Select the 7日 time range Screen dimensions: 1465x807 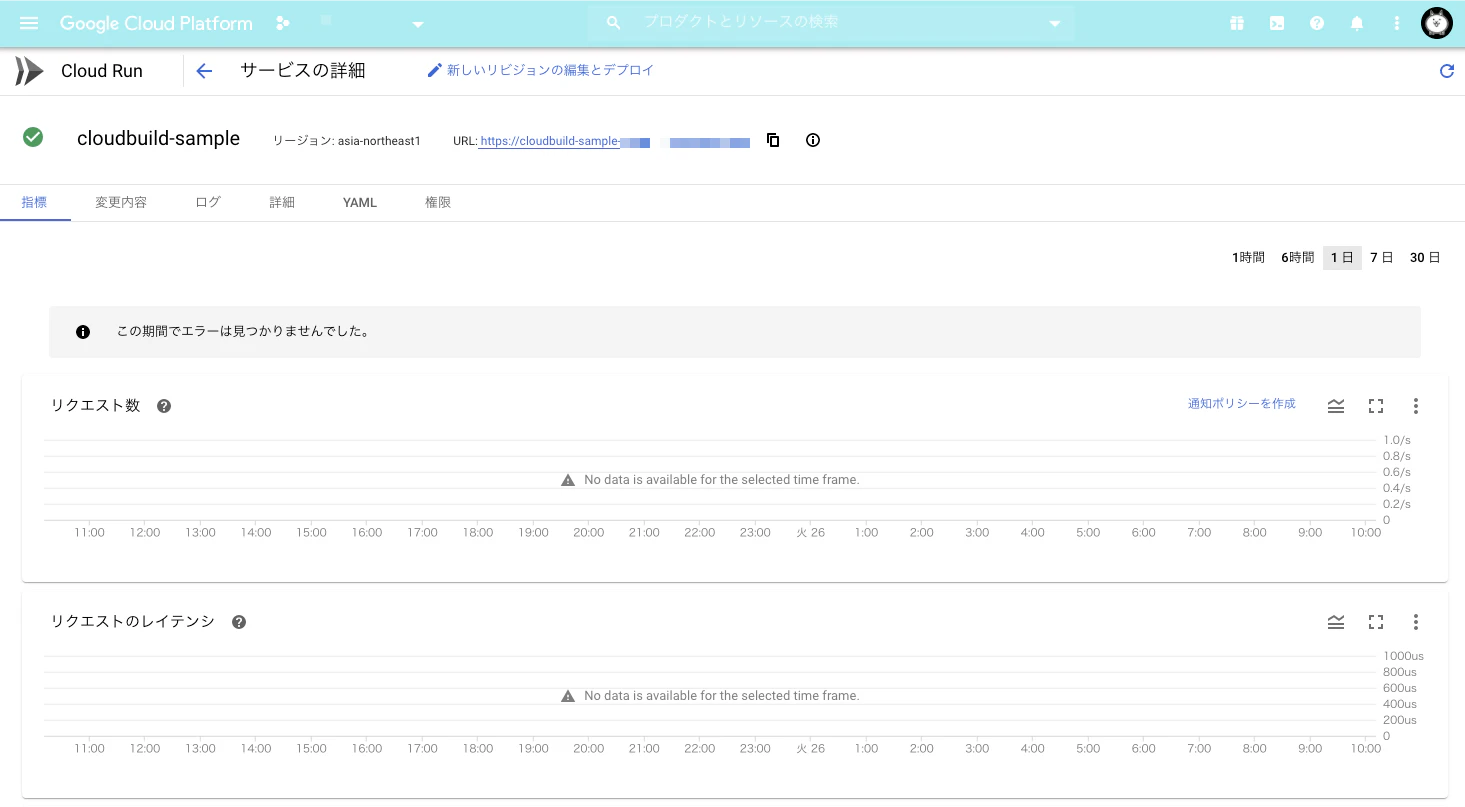[1381, 258]
